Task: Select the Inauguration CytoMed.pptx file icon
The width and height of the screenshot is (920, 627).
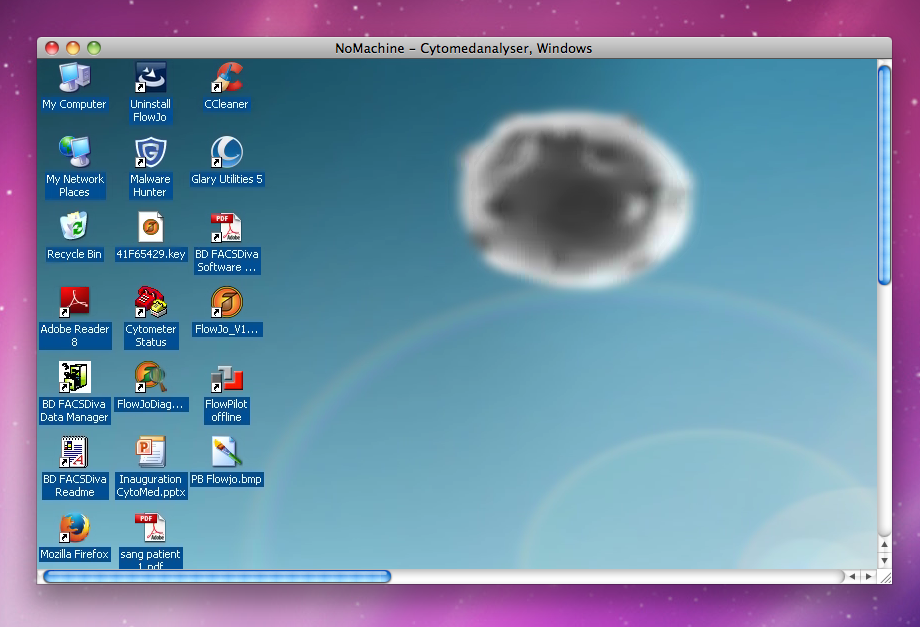Action: (x=150, y=452)
